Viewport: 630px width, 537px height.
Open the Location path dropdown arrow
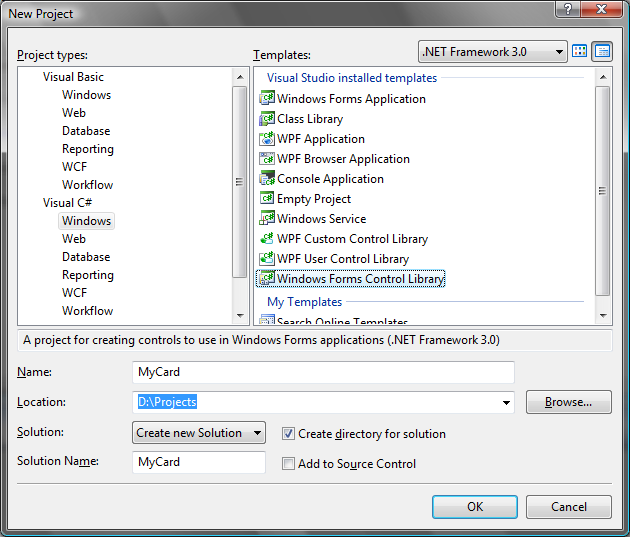point(506,402)
